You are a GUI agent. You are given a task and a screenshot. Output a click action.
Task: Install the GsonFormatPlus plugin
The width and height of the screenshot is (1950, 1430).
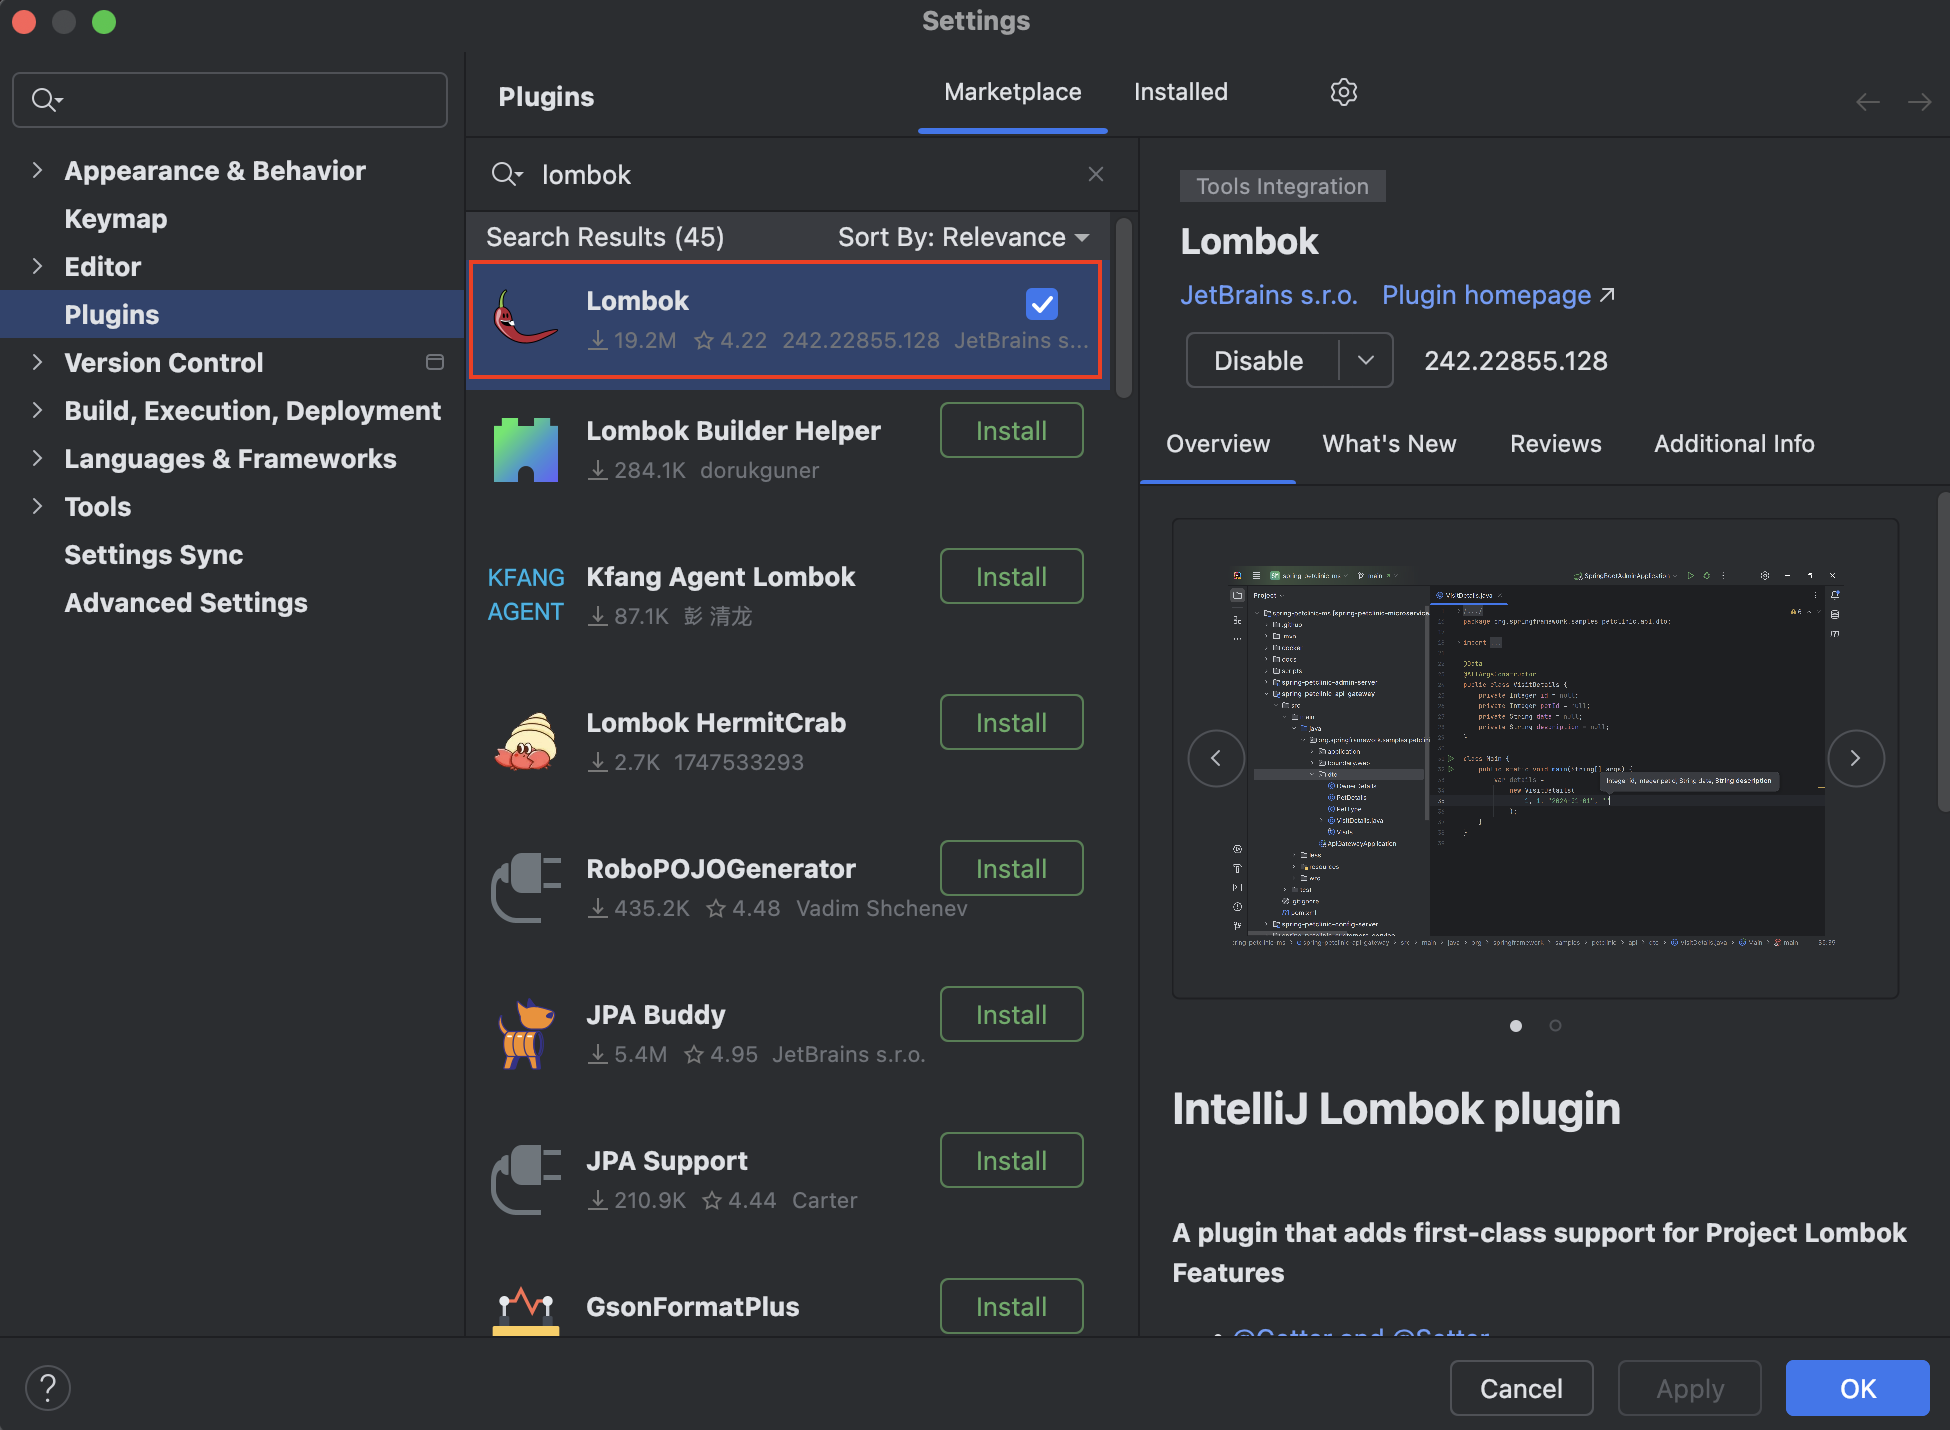pos(1011,1306)
